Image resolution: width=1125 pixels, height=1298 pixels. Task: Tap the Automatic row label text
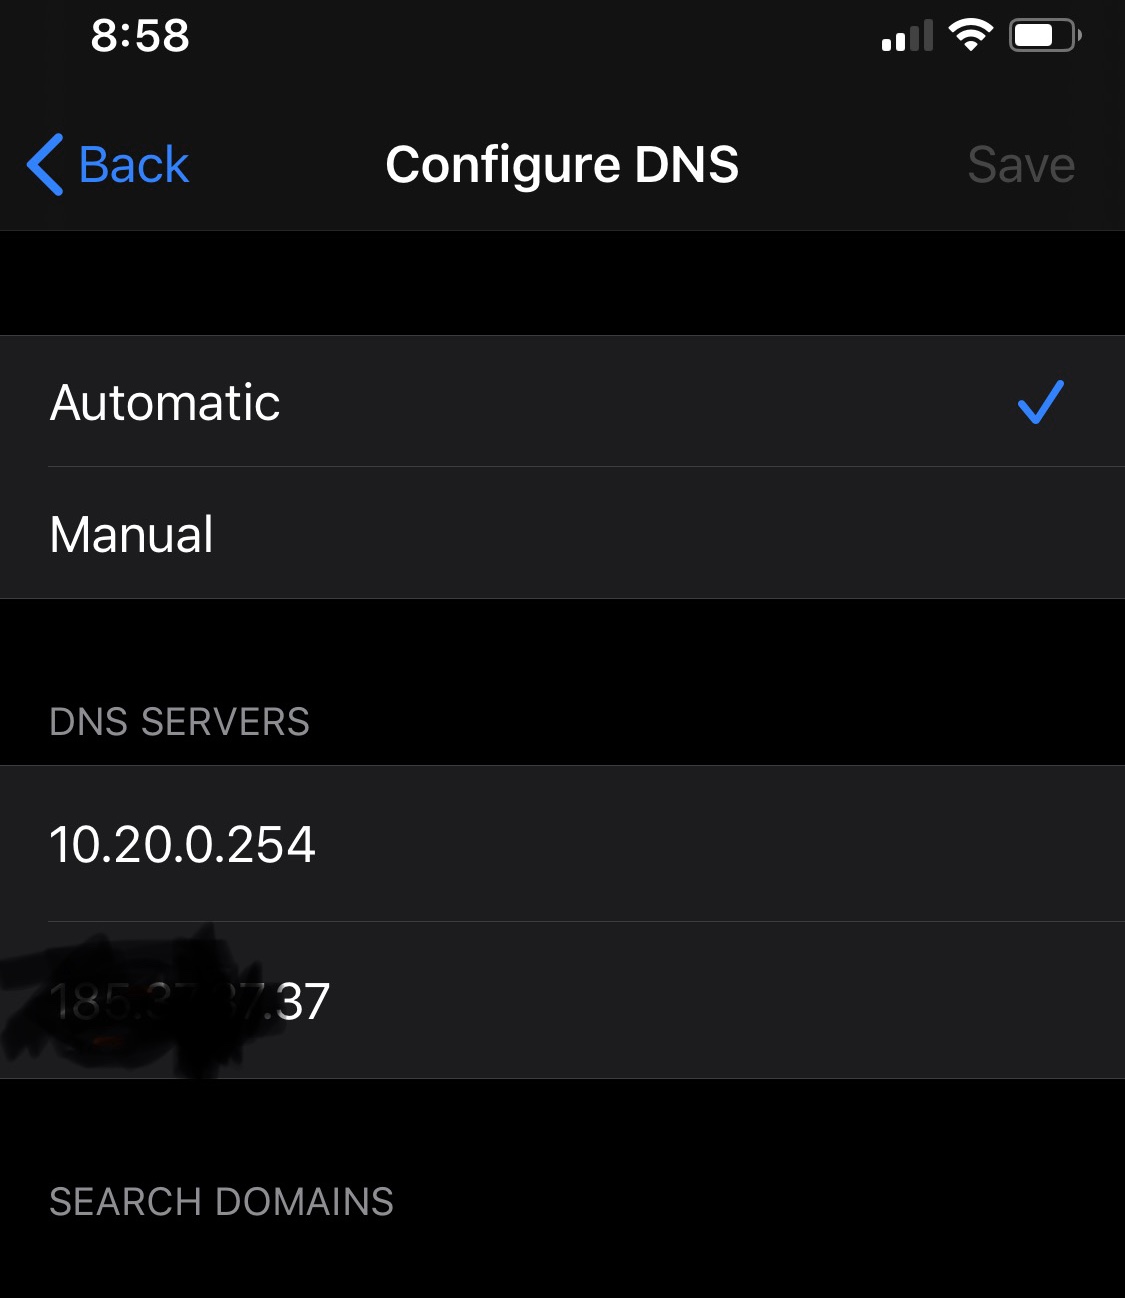click(165, 402)
